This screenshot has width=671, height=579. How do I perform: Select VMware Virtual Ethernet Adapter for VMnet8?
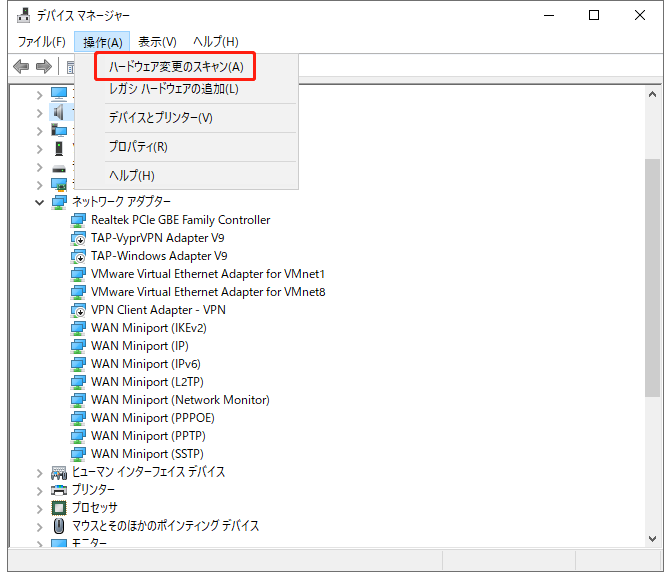click(x=207, y=292)
